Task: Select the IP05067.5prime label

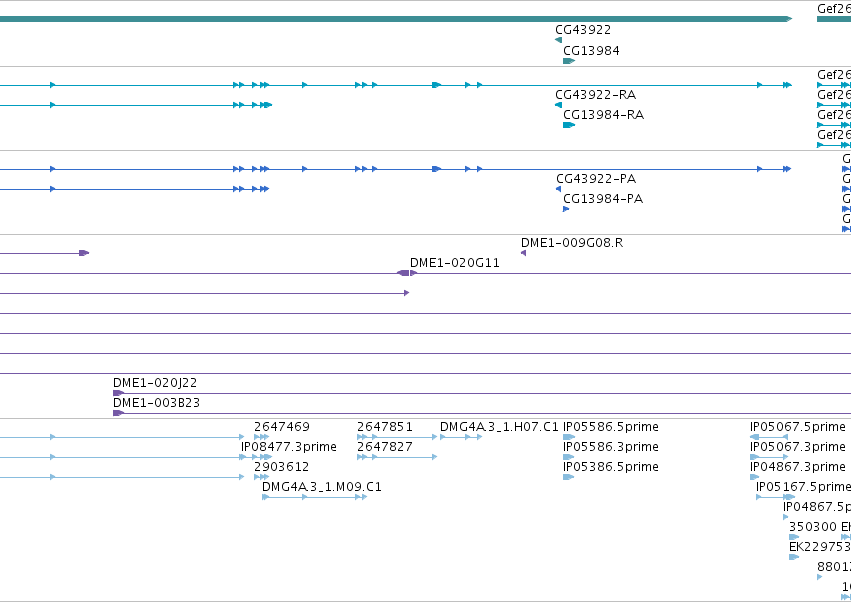Action: pyautogui.click(x=798, y=427)
